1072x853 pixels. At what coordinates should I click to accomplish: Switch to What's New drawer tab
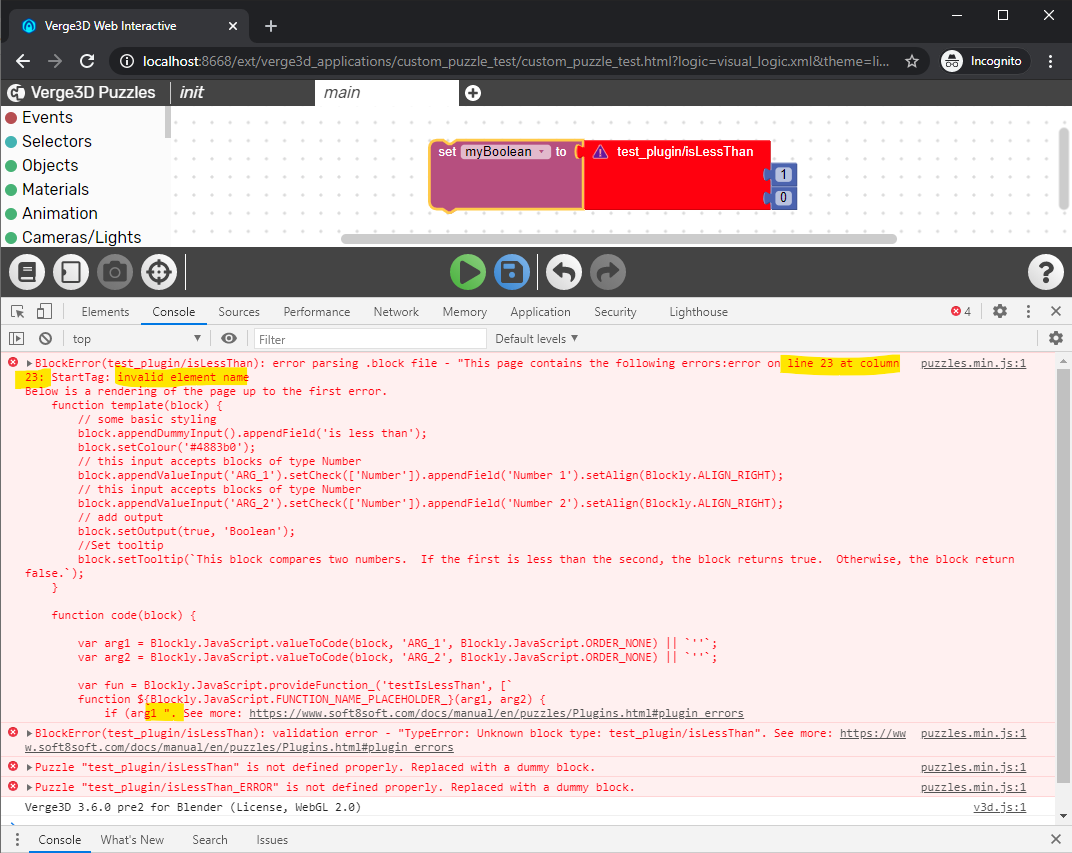(x=132, y=840)
